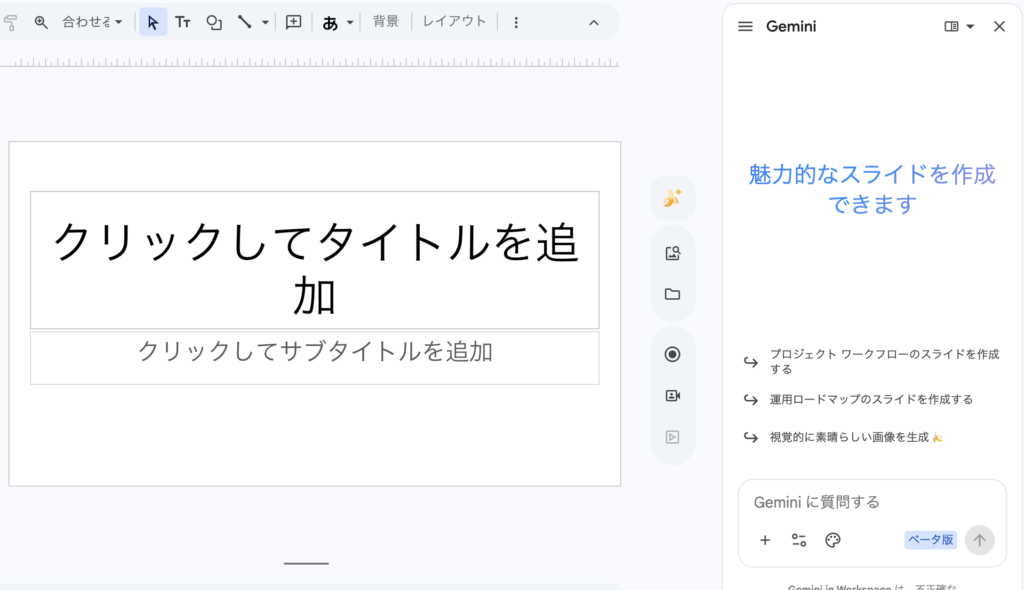Open the Gemini panel hamburger menu
The height and width of the screenshot is (590, 1024).
click(745, 27)
